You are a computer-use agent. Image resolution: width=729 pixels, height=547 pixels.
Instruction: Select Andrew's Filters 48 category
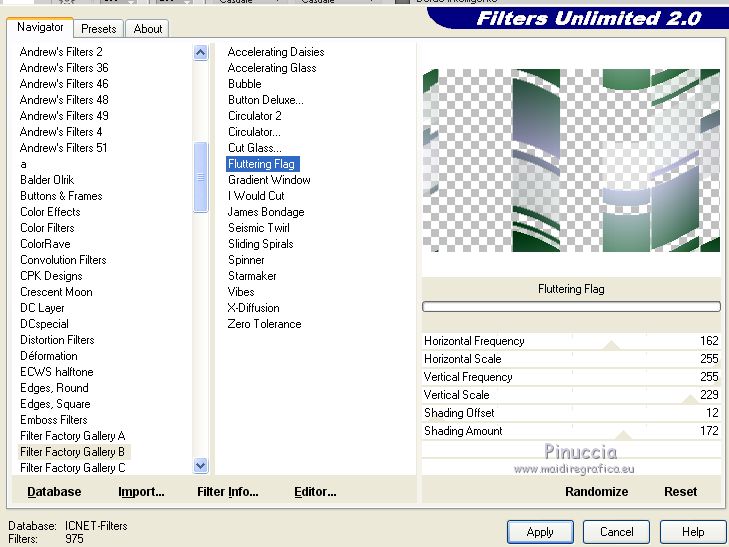point(64,100)
